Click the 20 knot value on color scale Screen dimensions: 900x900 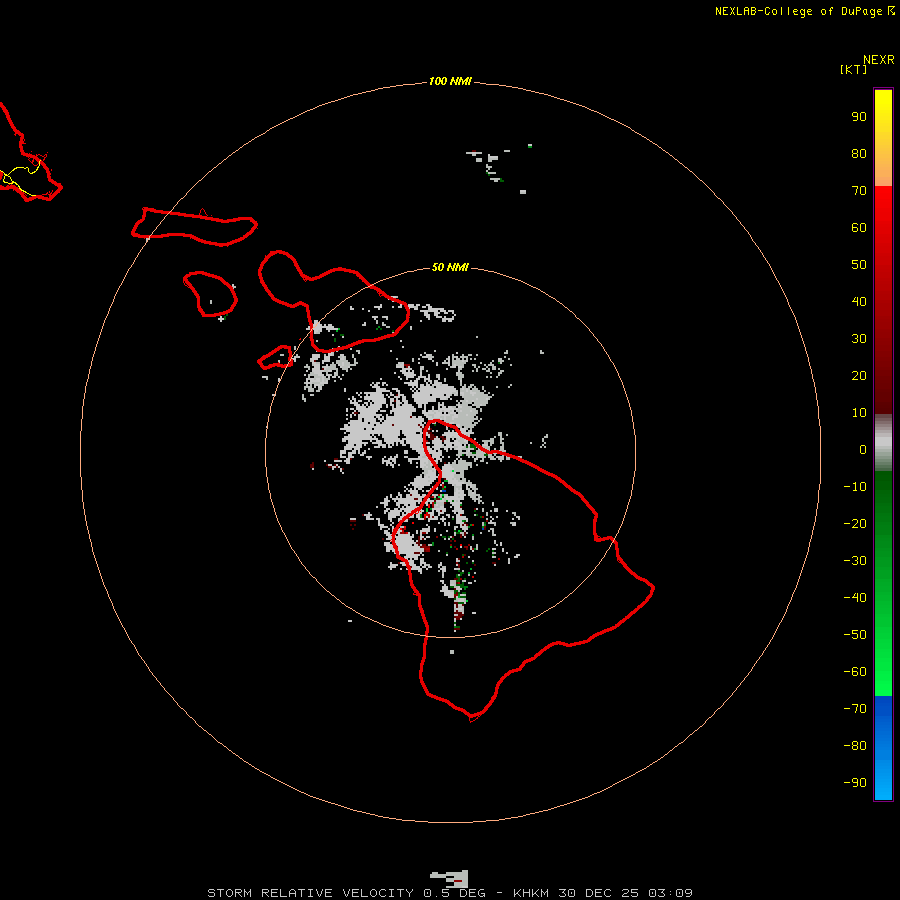point(859,376)
